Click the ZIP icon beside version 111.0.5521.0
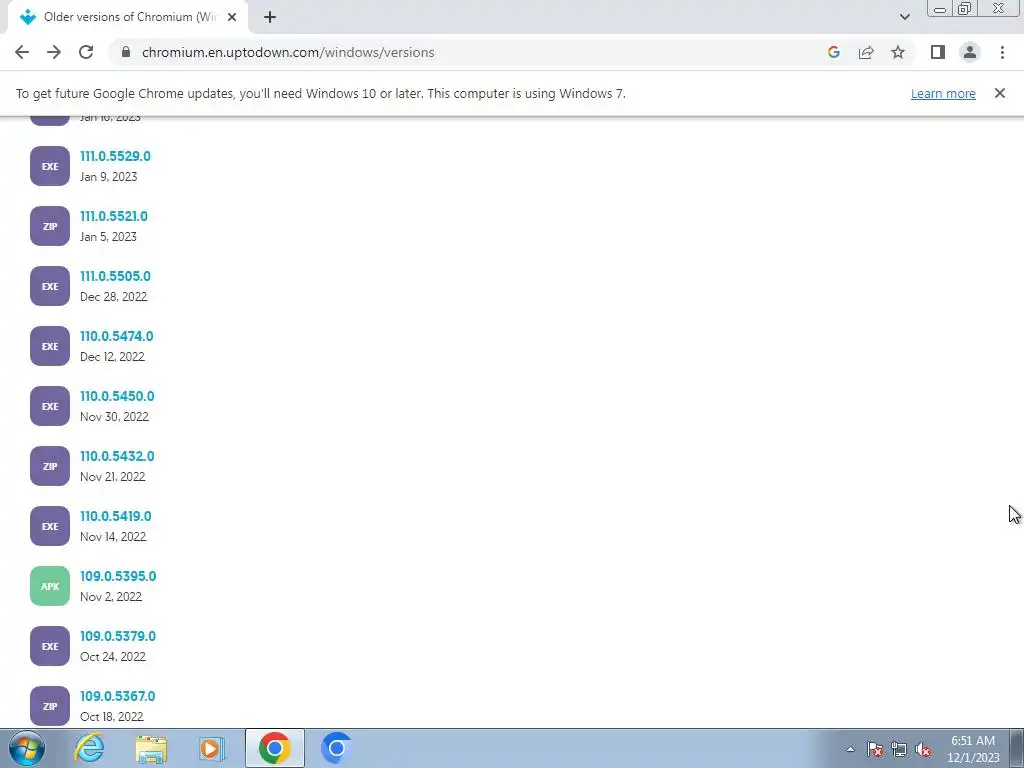Image resolution: width=1024 pixels, height=768 pixels. (50, 226)
